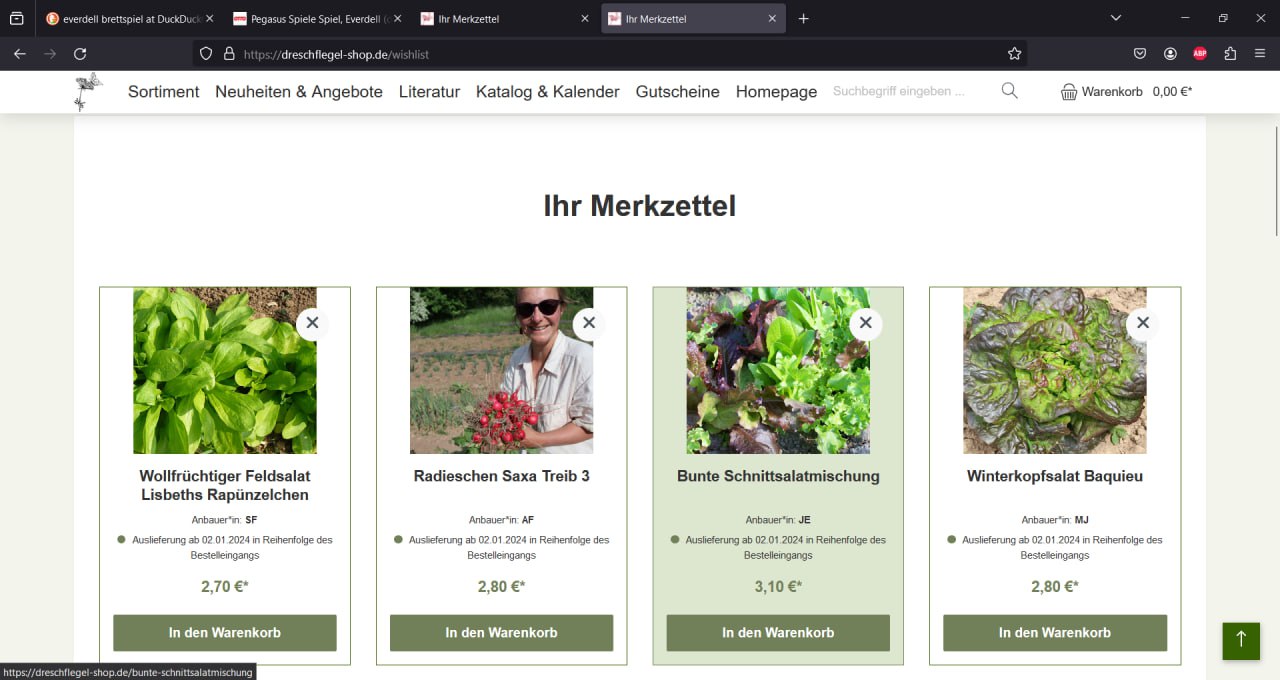Open the Warenkorb basket icon
Viewport: 1280px width, 680px height.
click(1069, 92)
